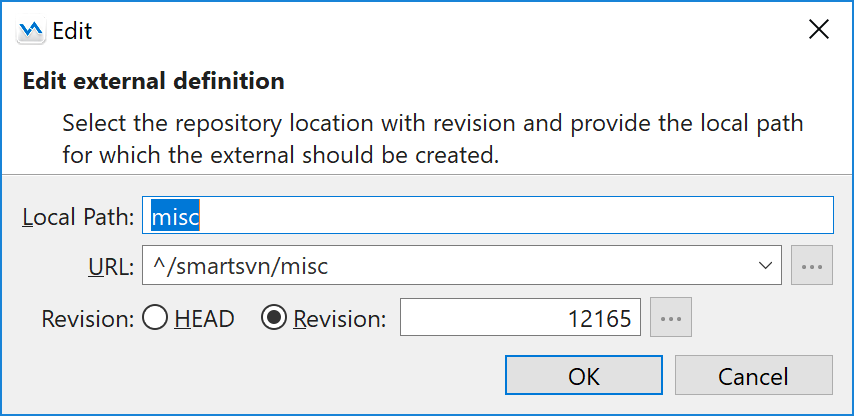Screen dimensions: 854x416
Task: Confirm the dialog with OK
Action: click(x=584, y=376)
